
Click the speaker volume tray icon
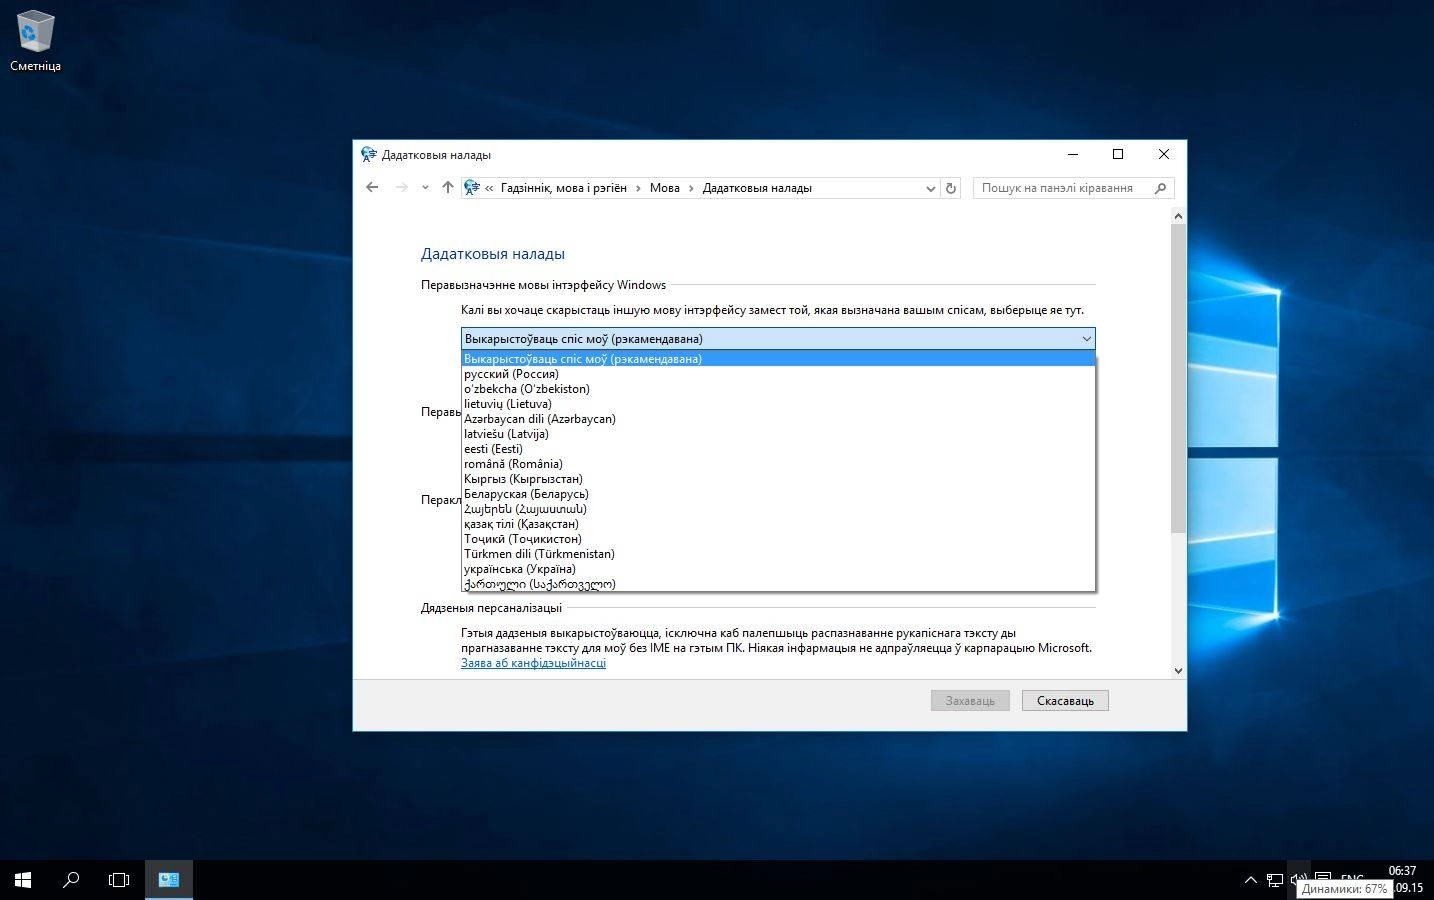click(1298, 880)
